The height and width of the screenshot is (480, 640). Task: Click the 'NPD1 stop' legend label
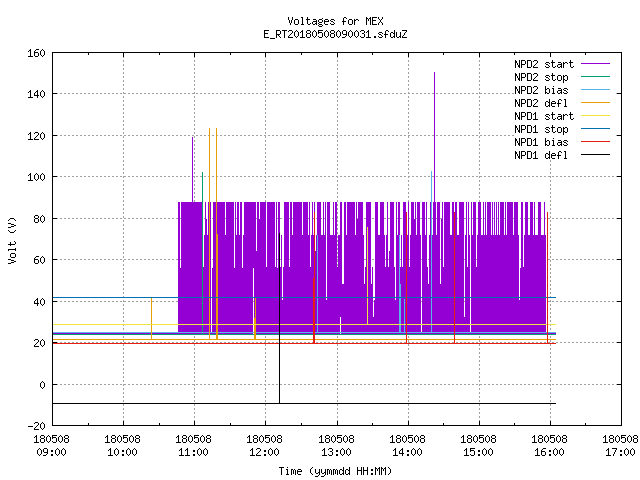pyautogui.click(x=541, y=129)
